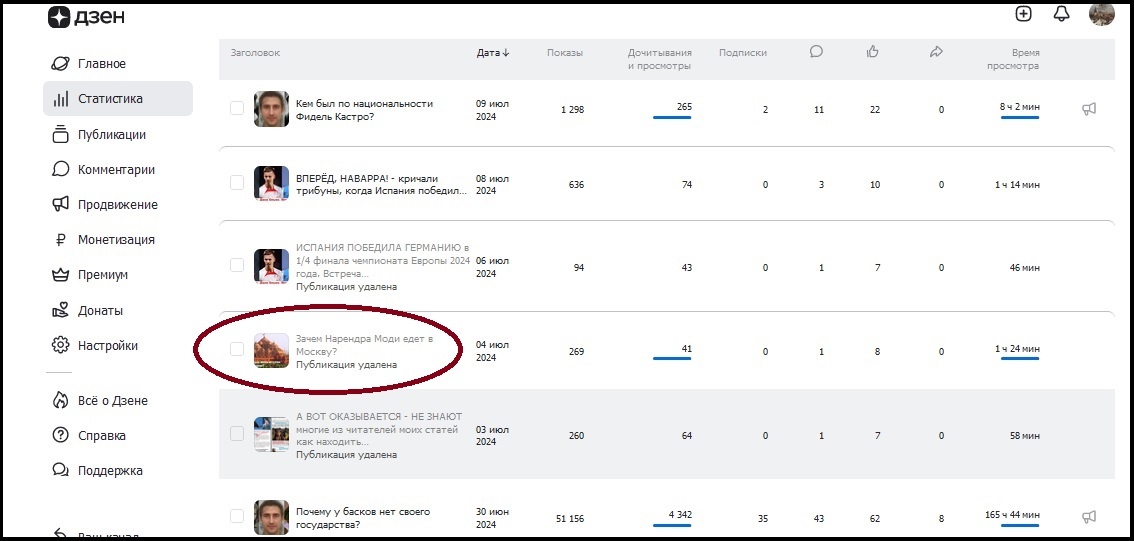Screen dimensions: 1134x541
Task: Click the Всё о Дзене flame icon
Action: pyautogui.click(x=60, y=401)
